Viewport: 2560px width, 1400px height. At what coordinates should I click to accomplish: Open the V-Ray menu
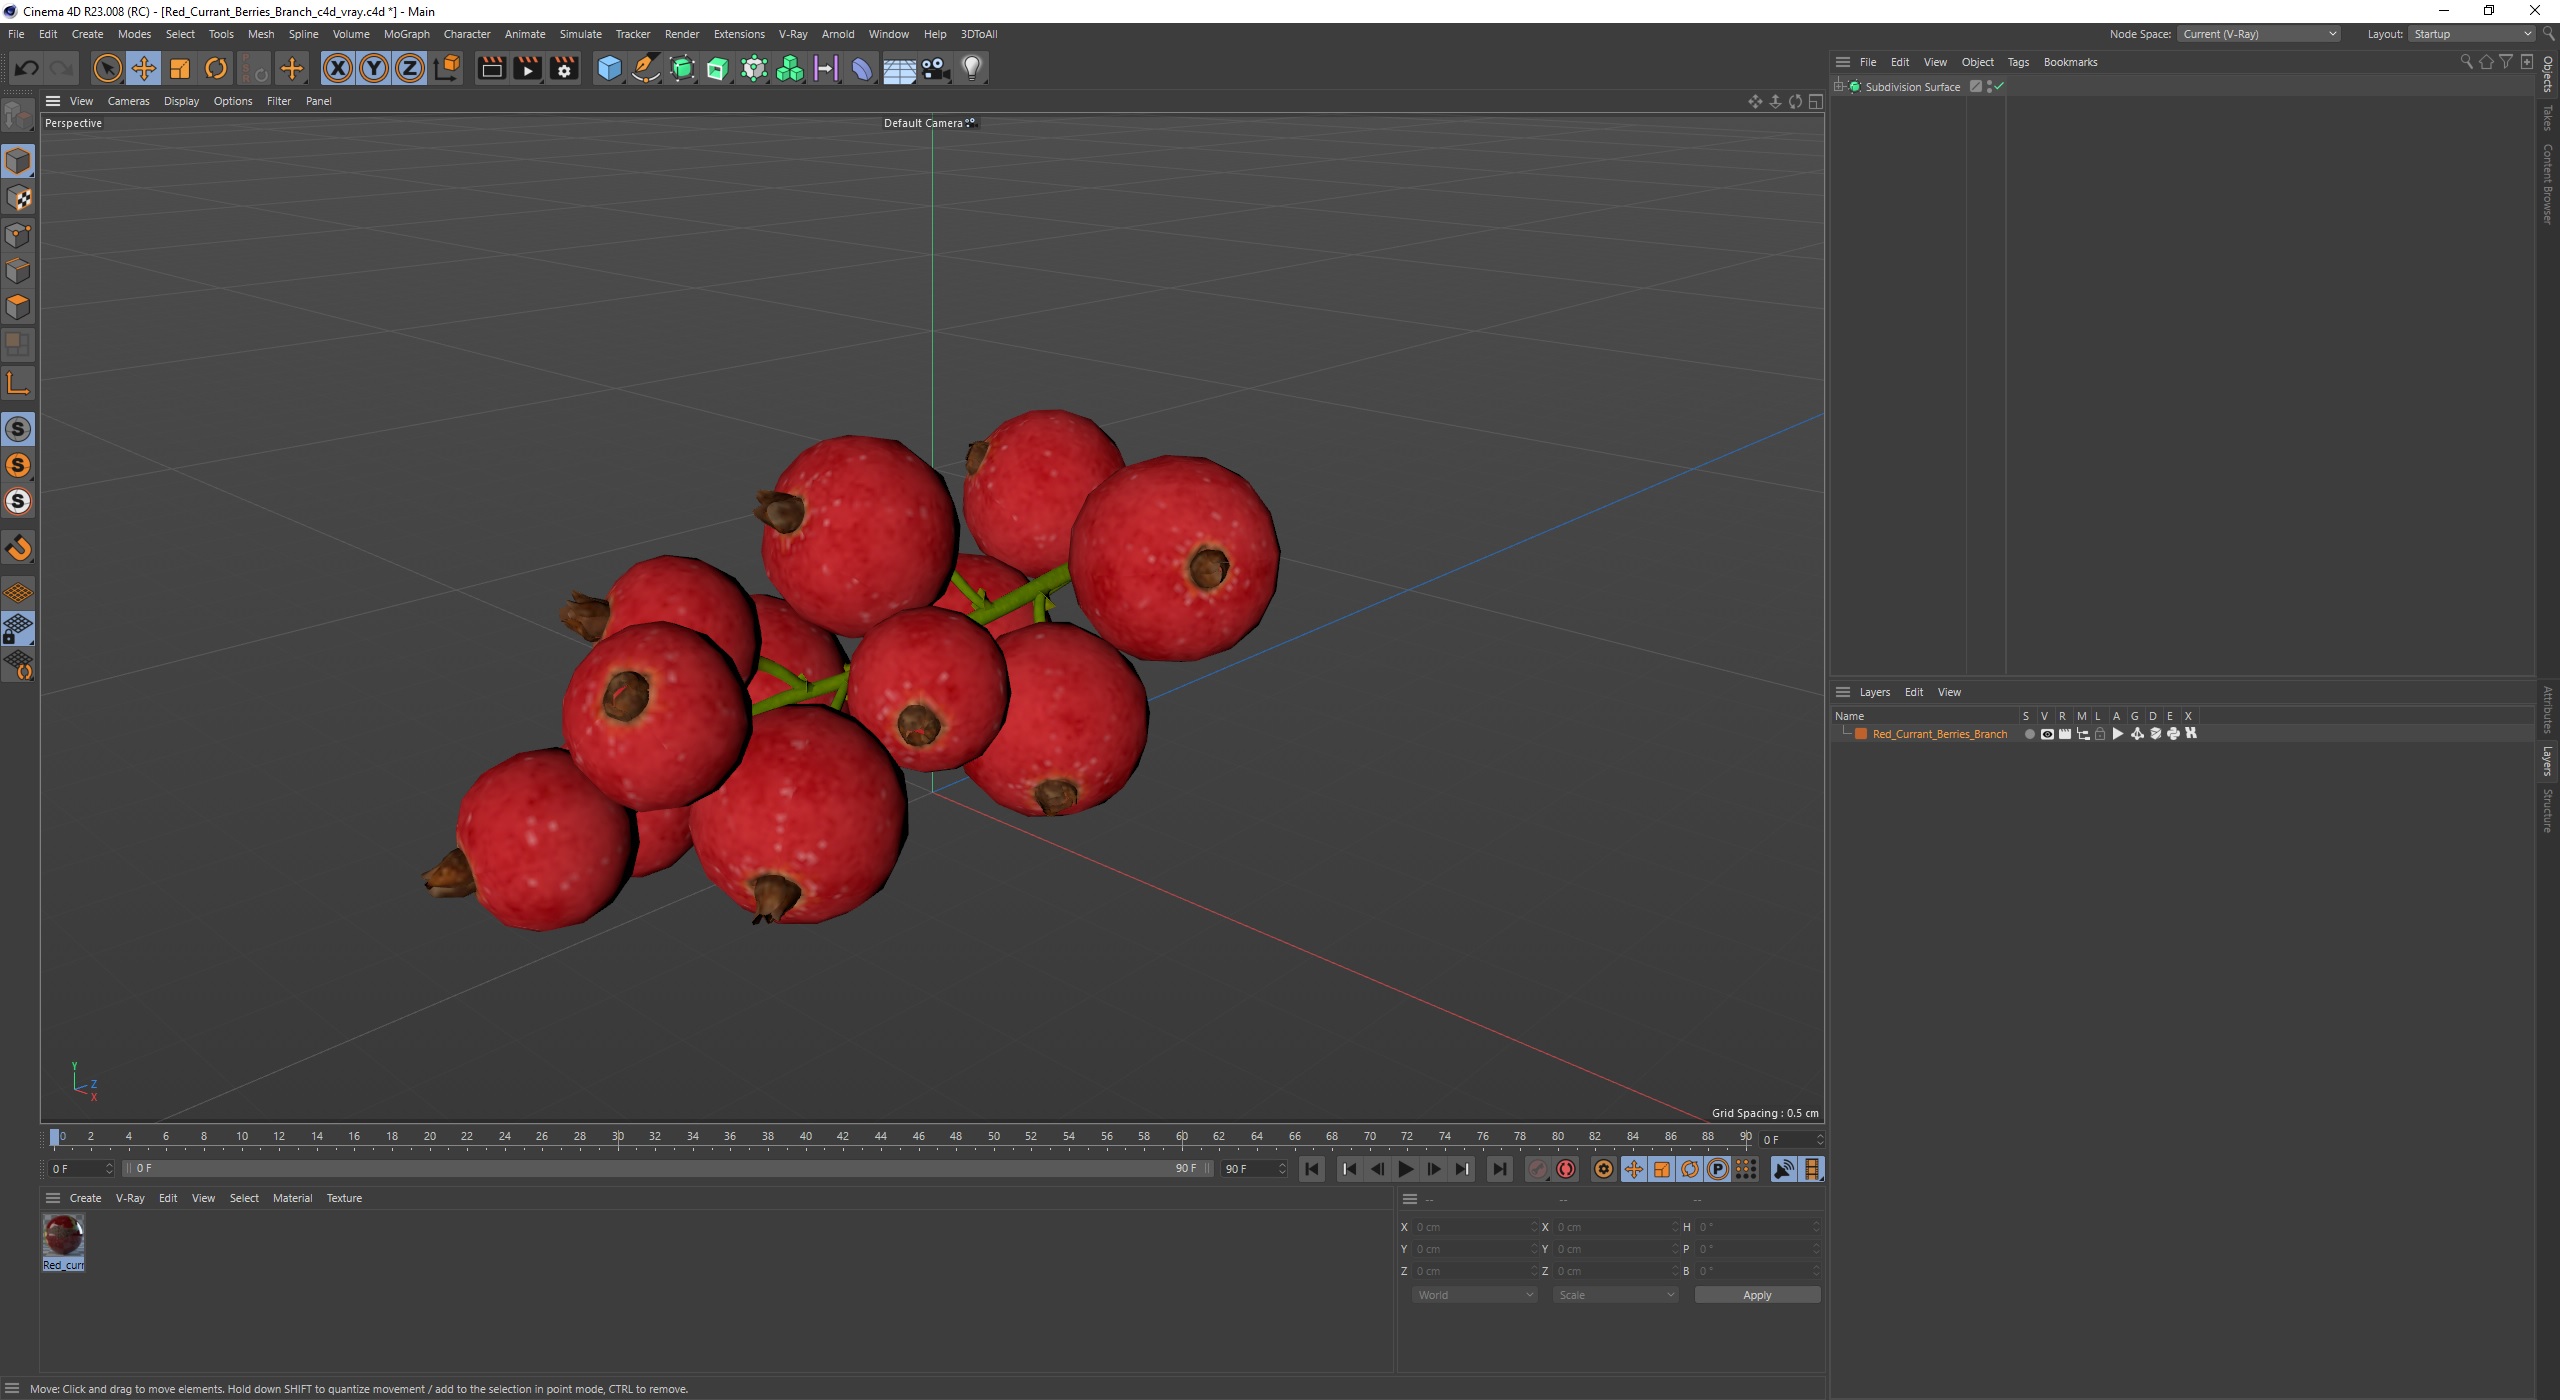pyautogui.click(x=793, y=34)
